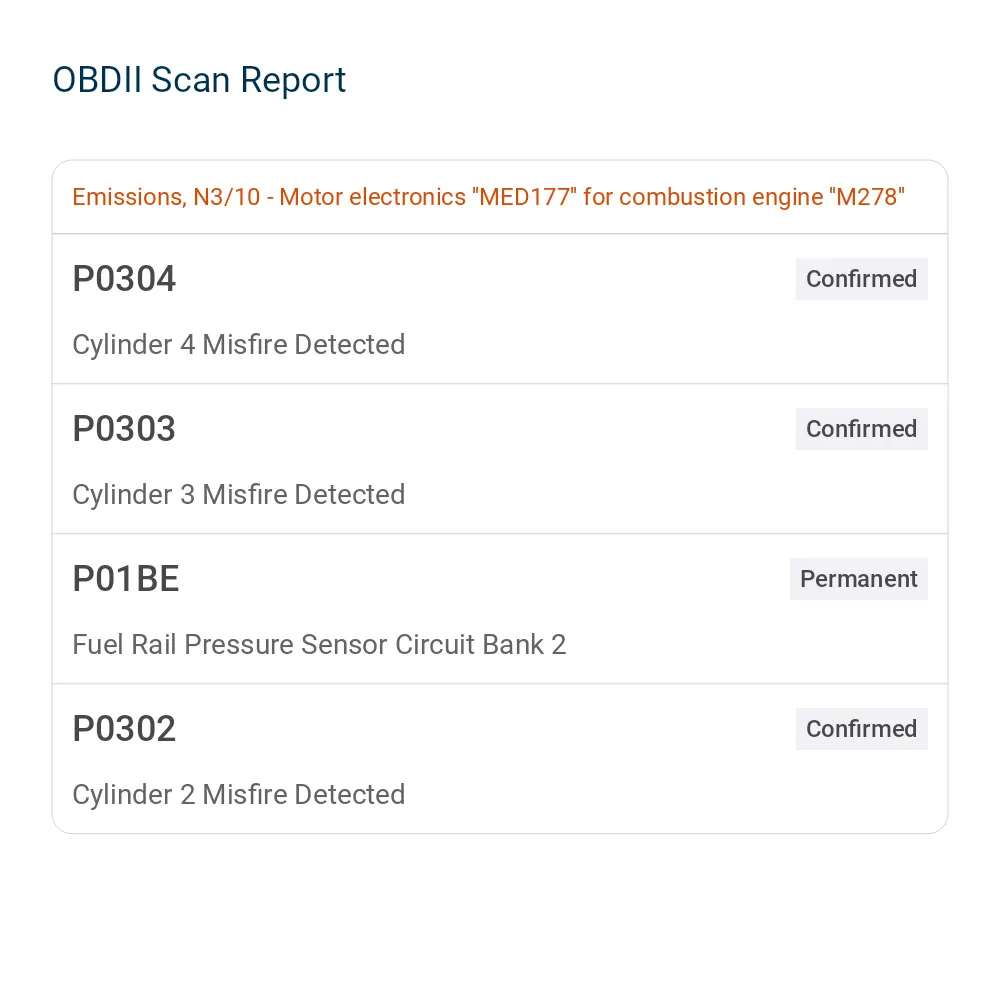Click the M278 engine name in header
Screen dimensions: 1000x1000
click(867, 196)
